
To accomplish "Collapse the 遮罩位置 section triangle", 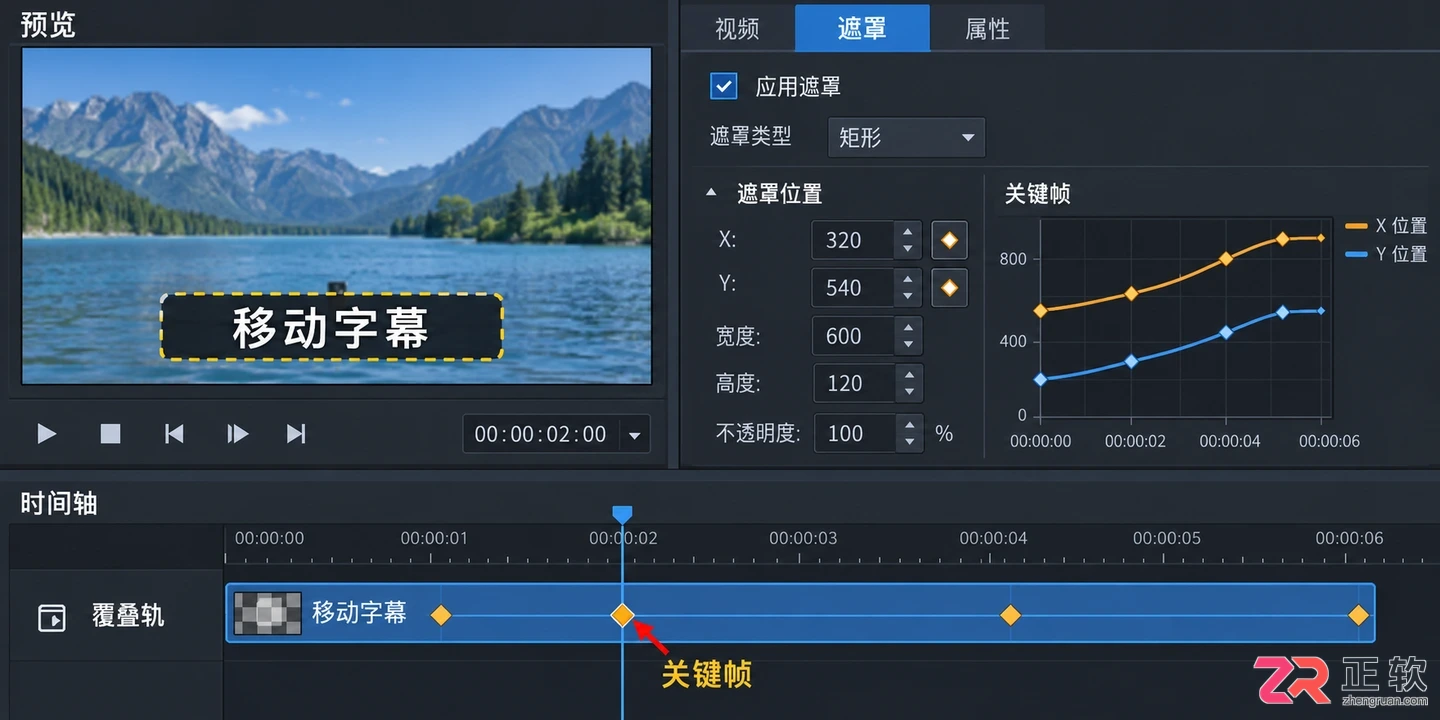I will (x=711, y=192).
